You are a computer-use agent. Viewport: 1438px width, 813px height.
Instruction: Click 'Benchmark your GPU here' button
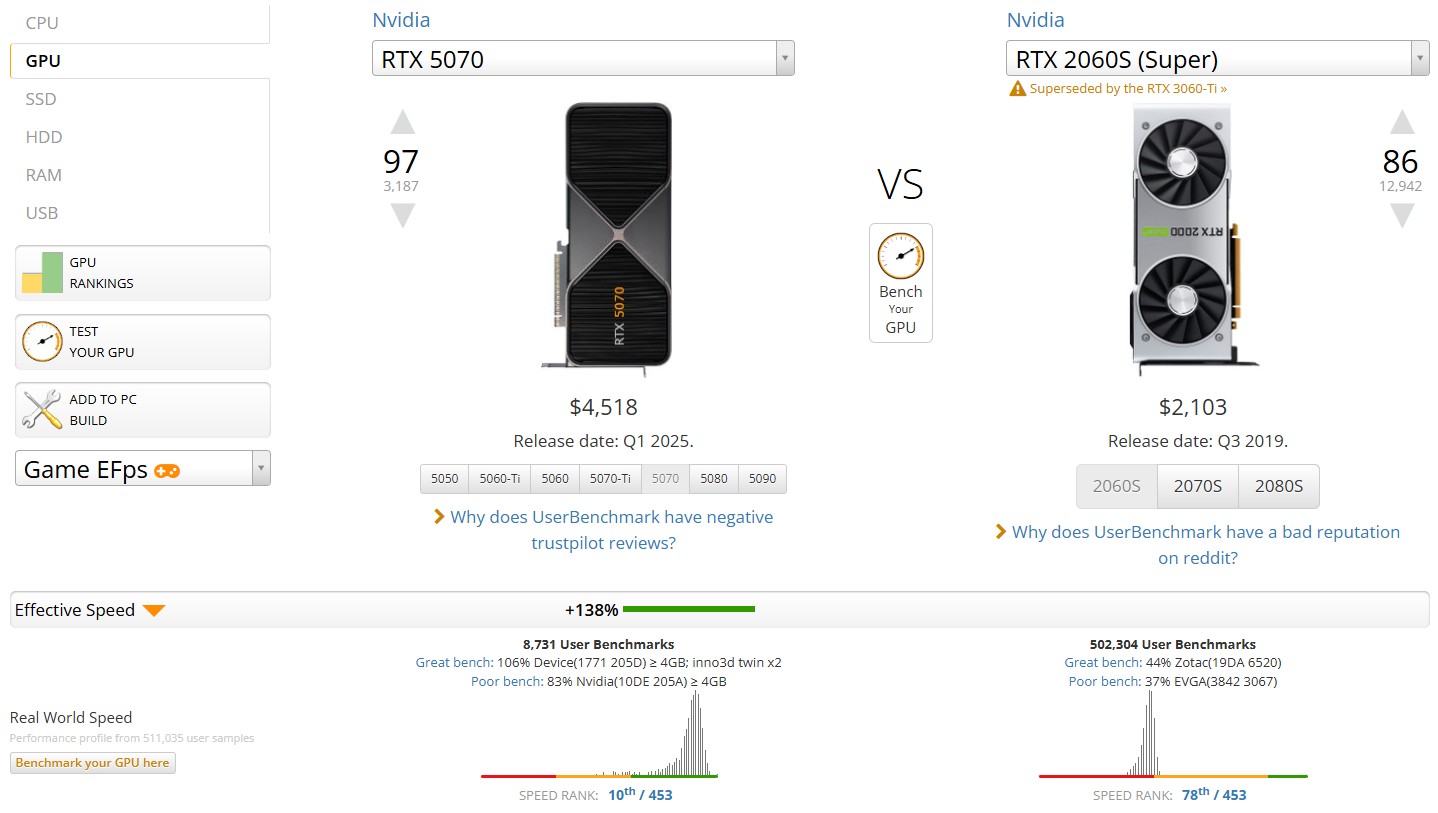point(93,763)
